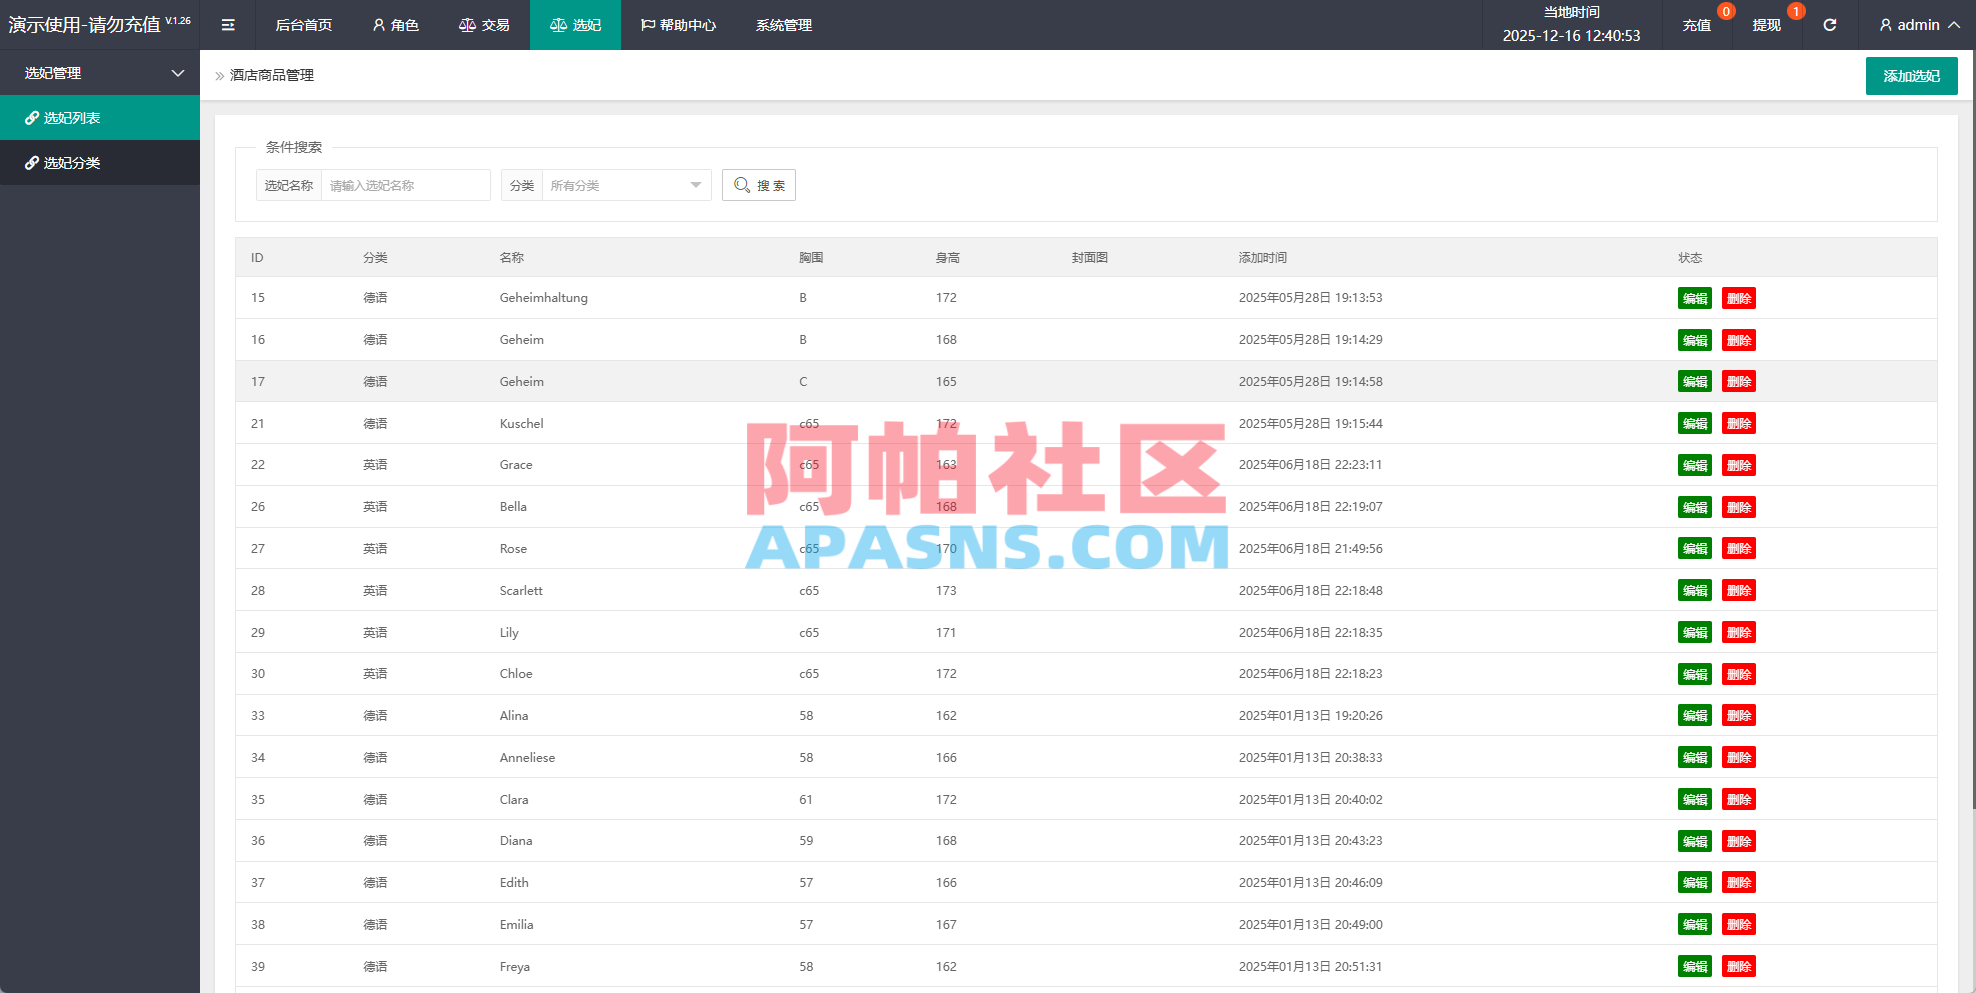Viewport: 1976px width, 993px height.
Task: Delete the Kuschel row
Action: pos(1739,424)
